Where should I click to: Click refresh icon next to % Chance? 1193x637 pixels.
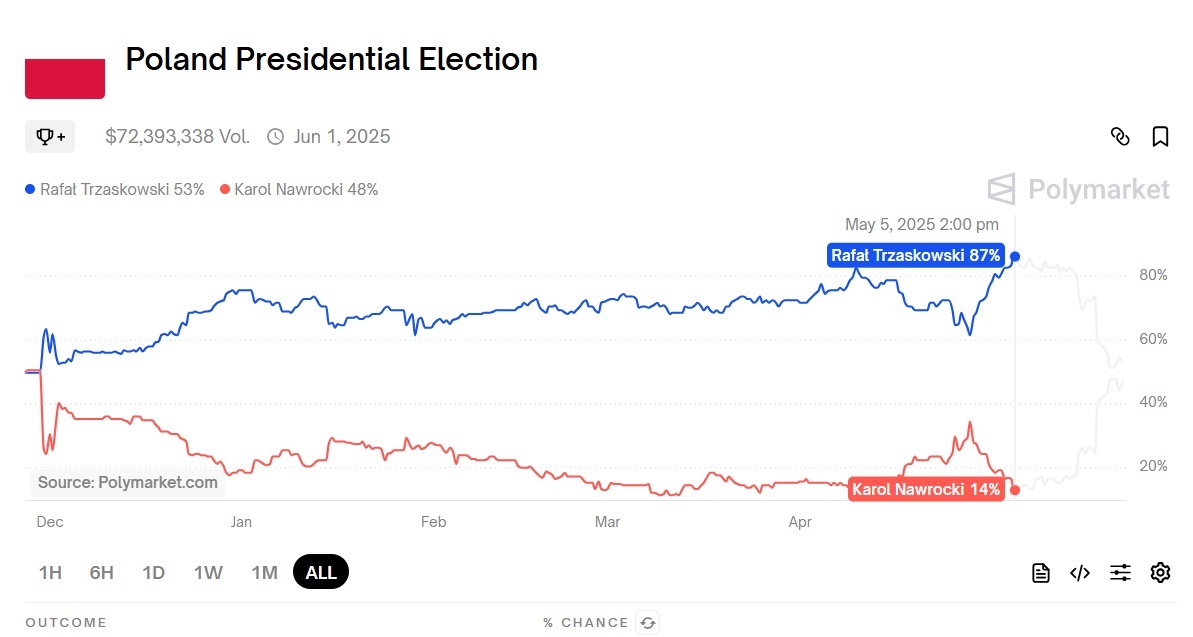[x=648, y=623]
